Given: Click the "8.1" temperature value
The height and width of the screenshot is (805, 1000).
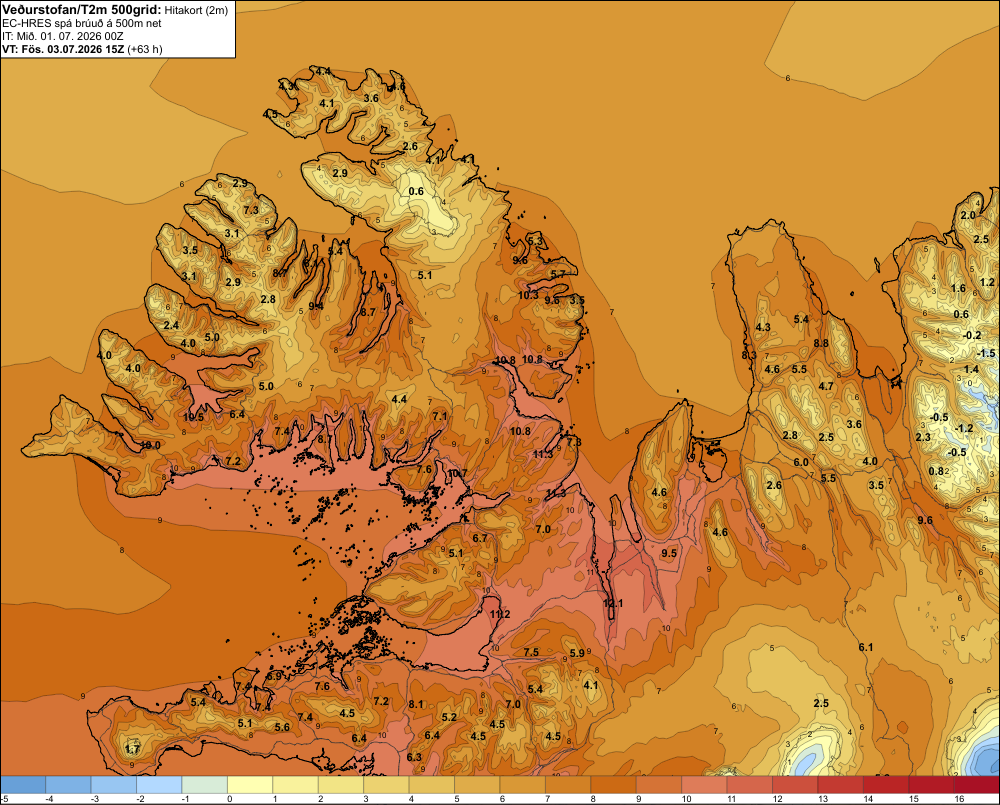Looking at the screenshot, I should 416,705.
